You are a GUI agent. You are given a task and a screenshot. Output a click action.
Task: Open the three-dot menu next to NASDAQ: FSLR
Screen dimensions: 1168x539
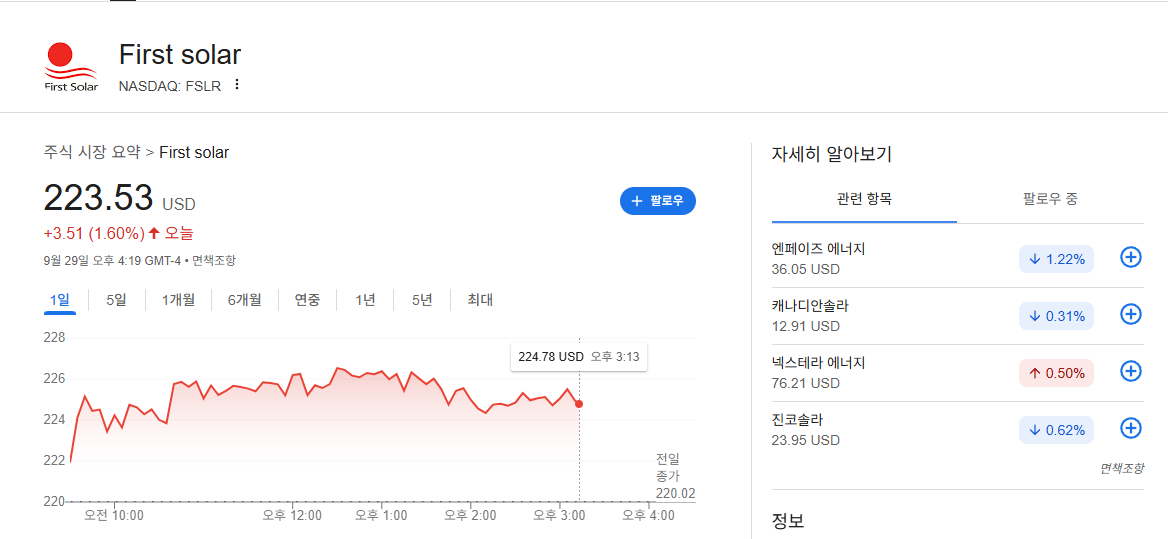pos(237,85)
